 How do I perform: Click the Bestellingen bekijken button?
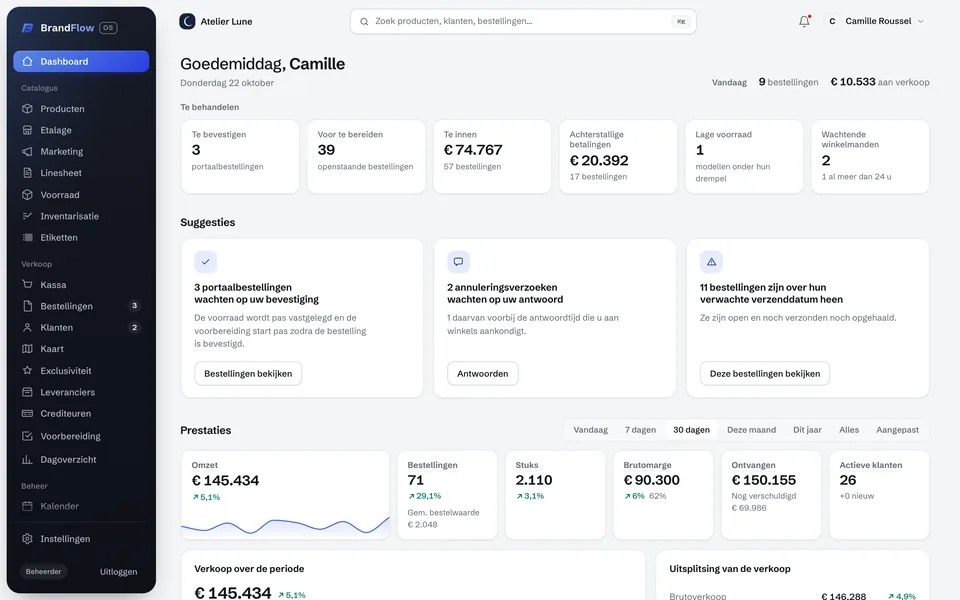tap(248, 373)
